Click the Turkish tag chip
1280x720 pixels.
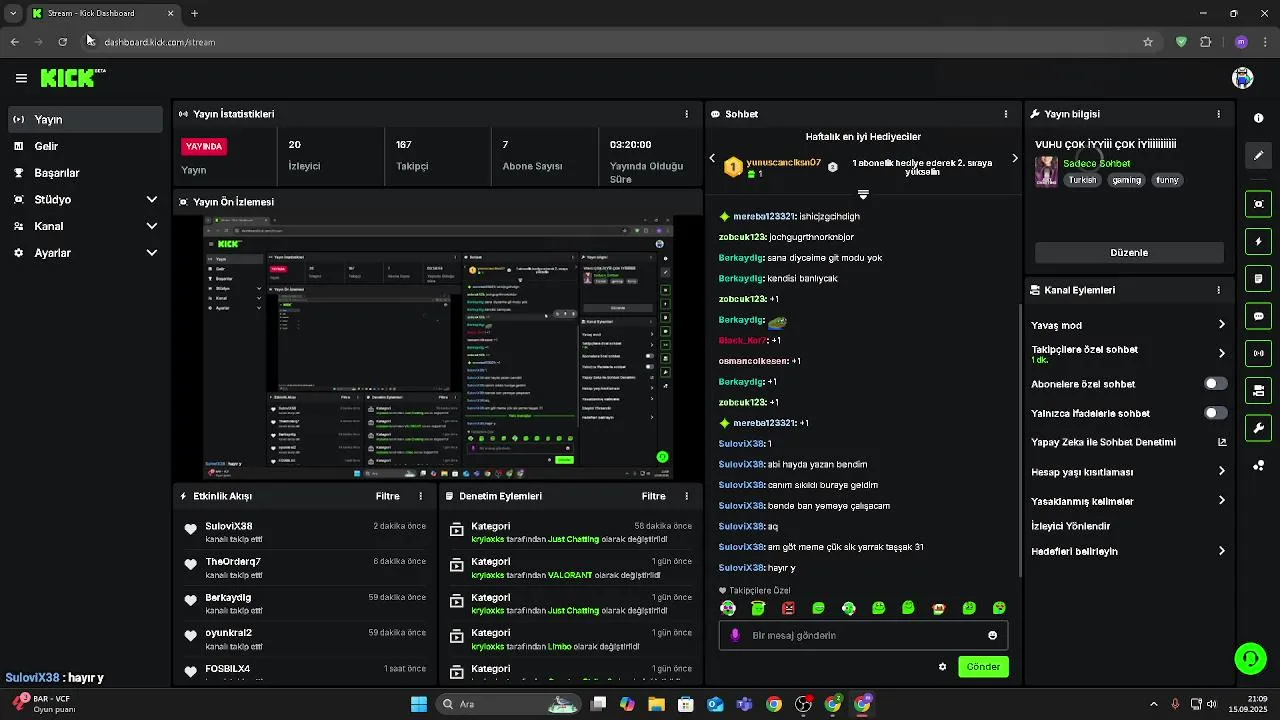(x=1082, y=180)
